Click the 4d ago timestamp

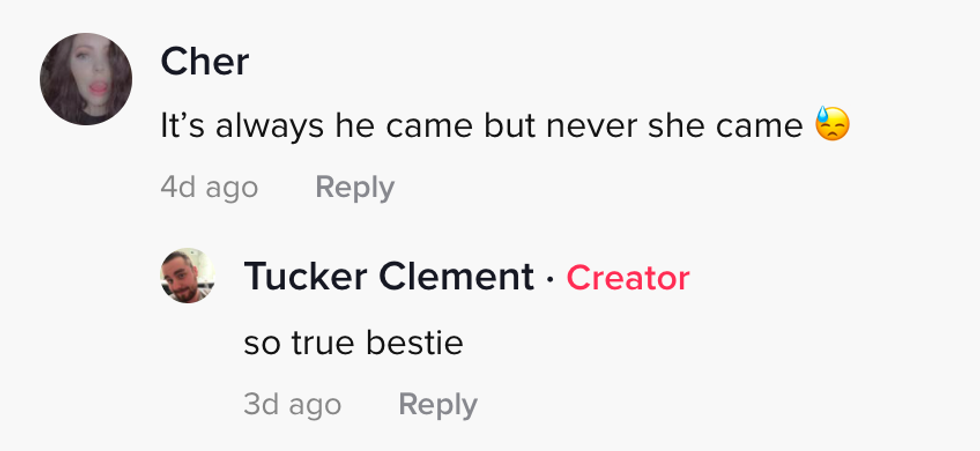[209, 187]
